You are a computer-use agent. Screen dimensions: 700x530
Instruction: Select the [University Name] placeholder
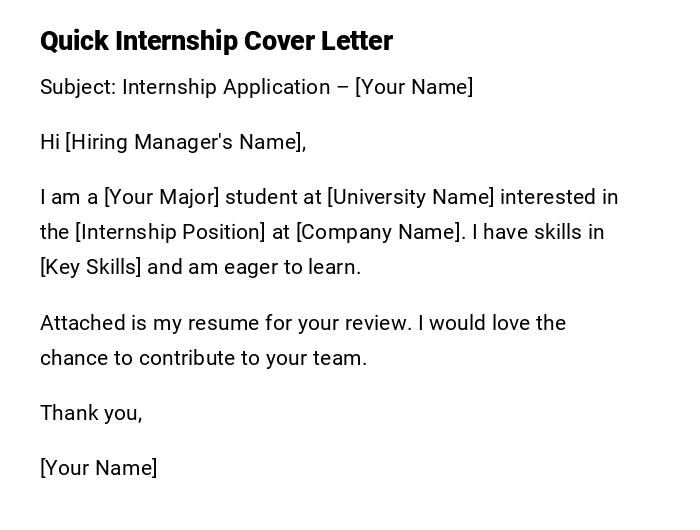tap(411, 197)
